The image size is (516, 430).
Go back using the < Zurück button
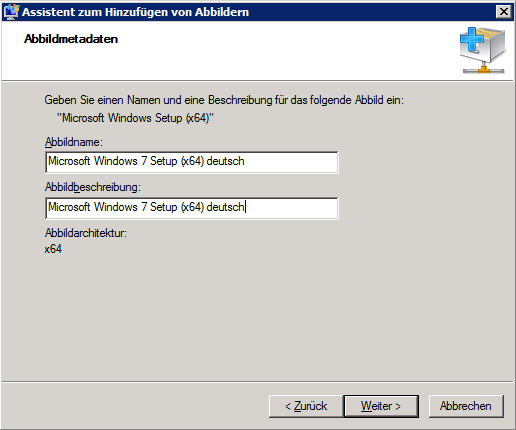point(306,406)
